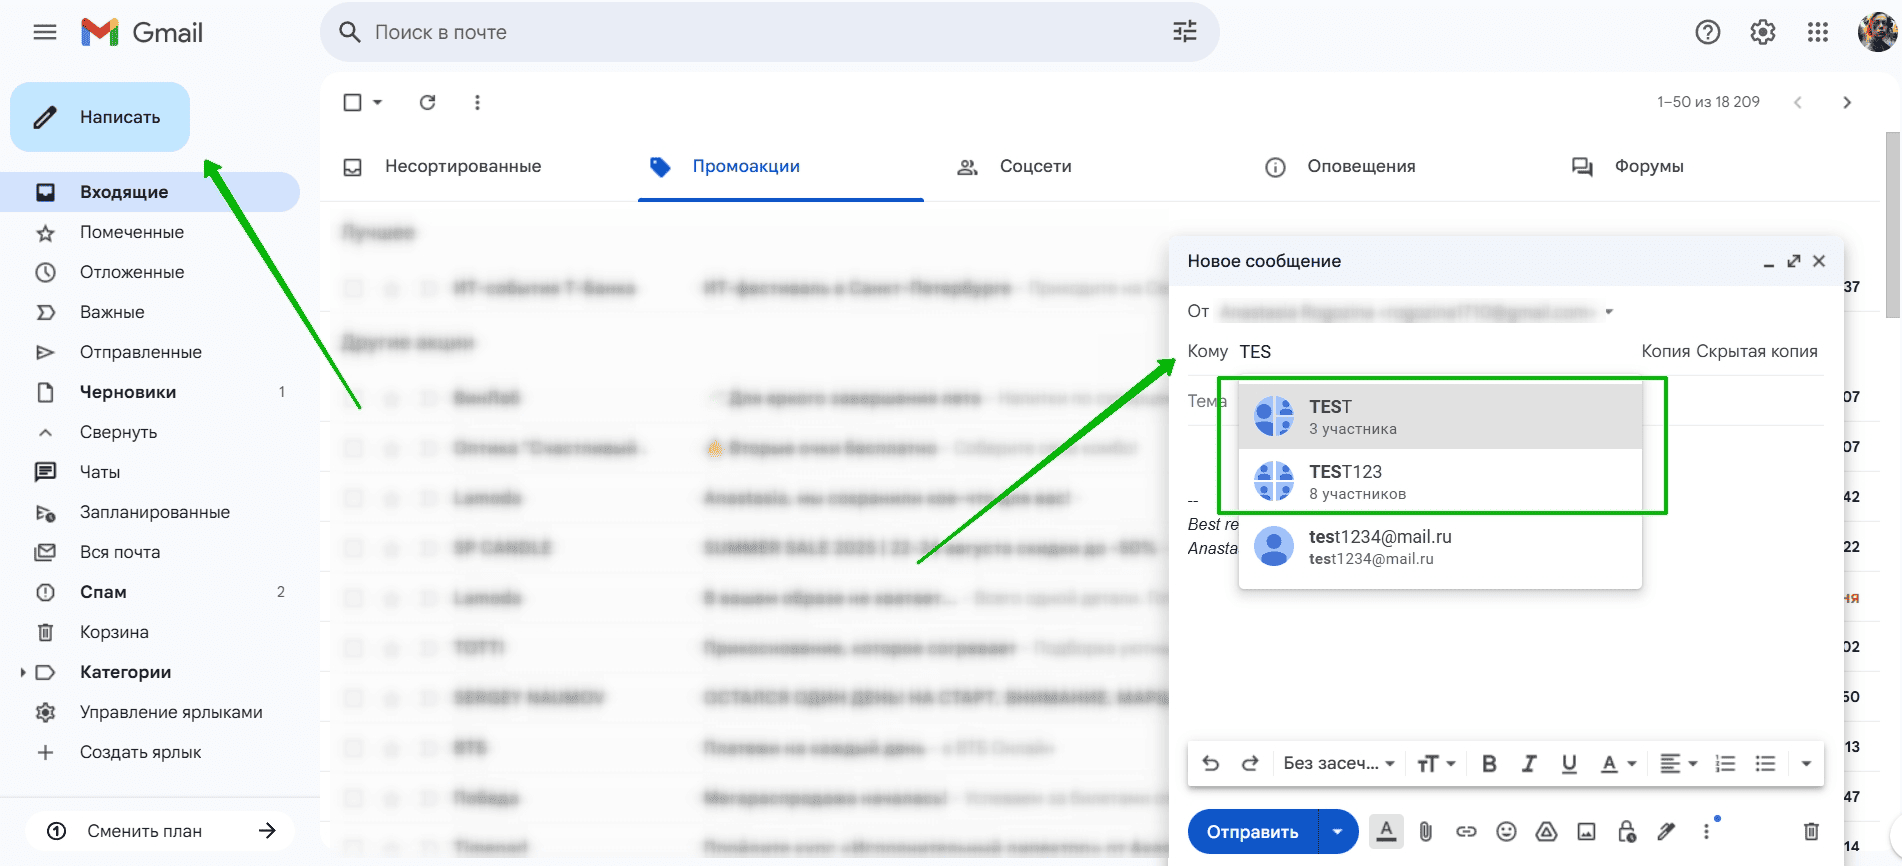The width and height of the screenshot is (1902, 866).
Task: Open the text color picker
Action: click(1617, 764)
